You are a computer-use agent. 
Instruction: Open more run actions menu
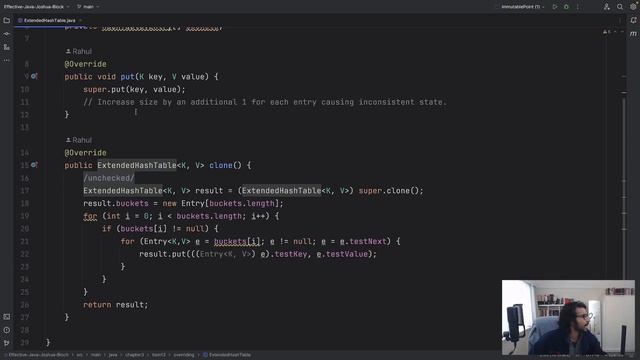coord(578,7)
